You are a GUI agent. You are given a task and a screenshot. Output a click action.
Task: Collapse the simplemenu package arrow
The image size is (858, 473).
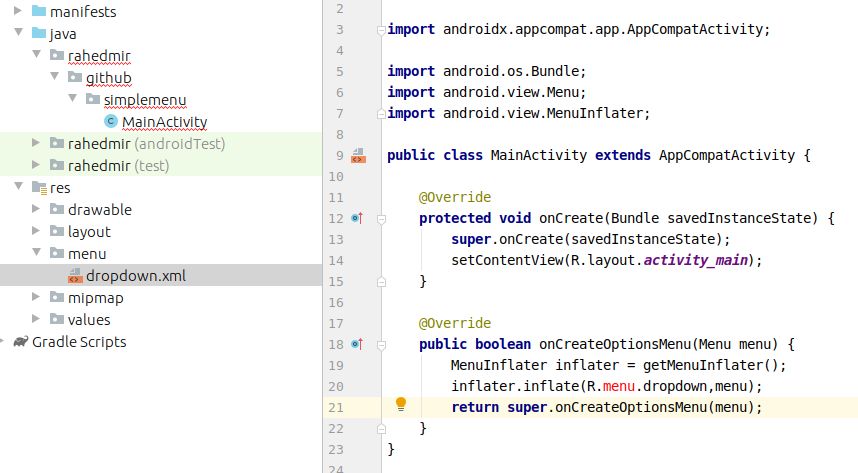pyautogui.click(x=72, y=98)
